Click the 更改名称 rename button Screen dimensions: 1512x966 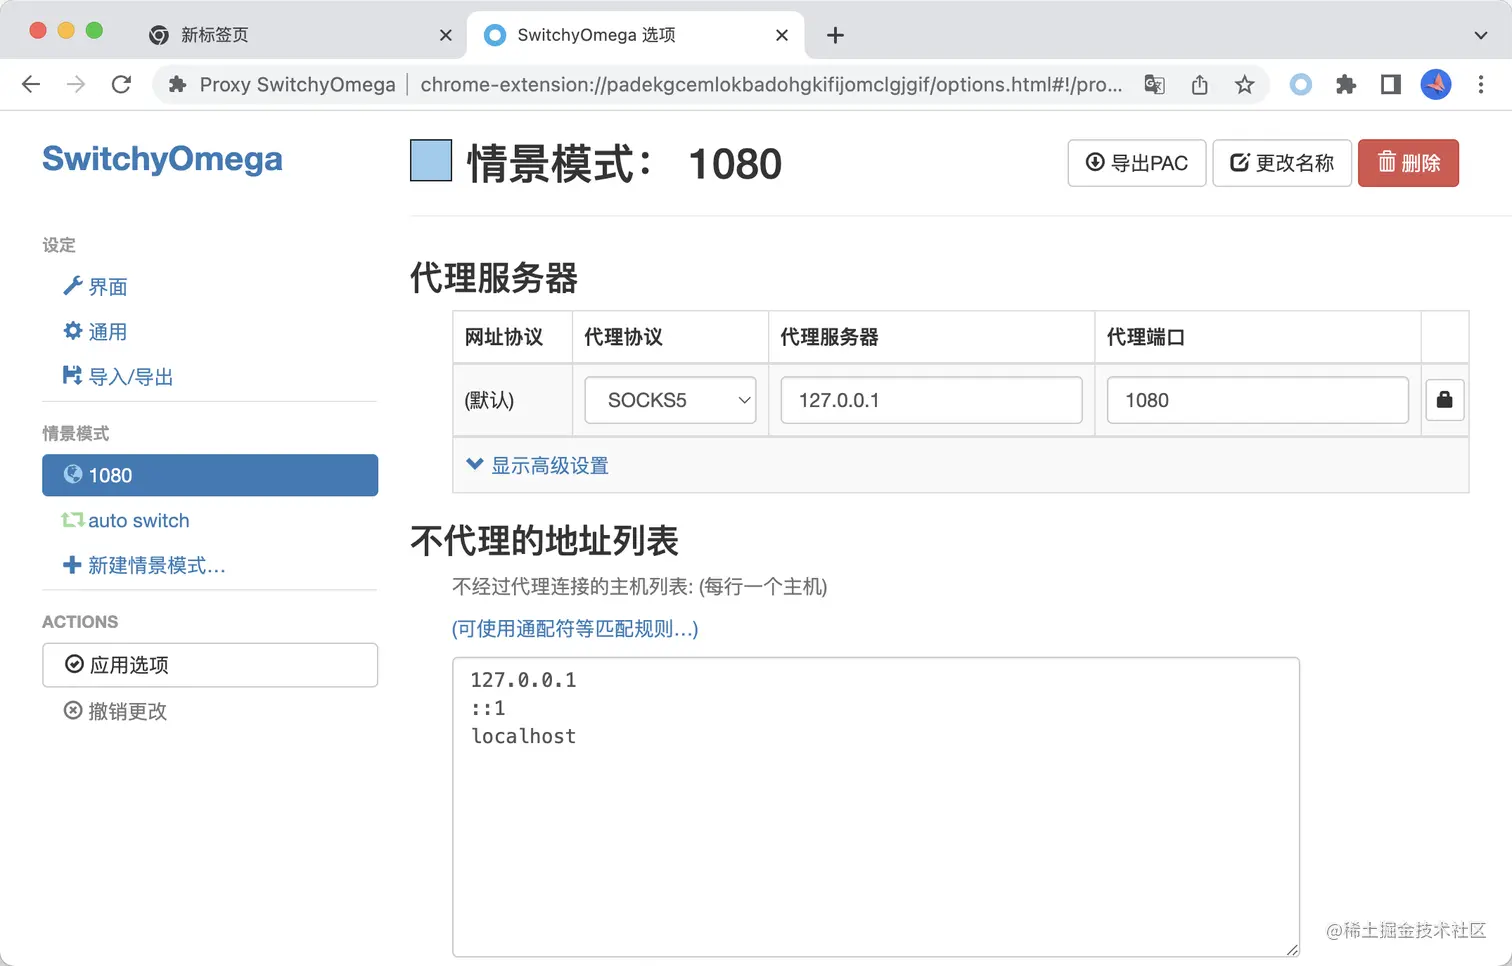(x=1282, y=163)
